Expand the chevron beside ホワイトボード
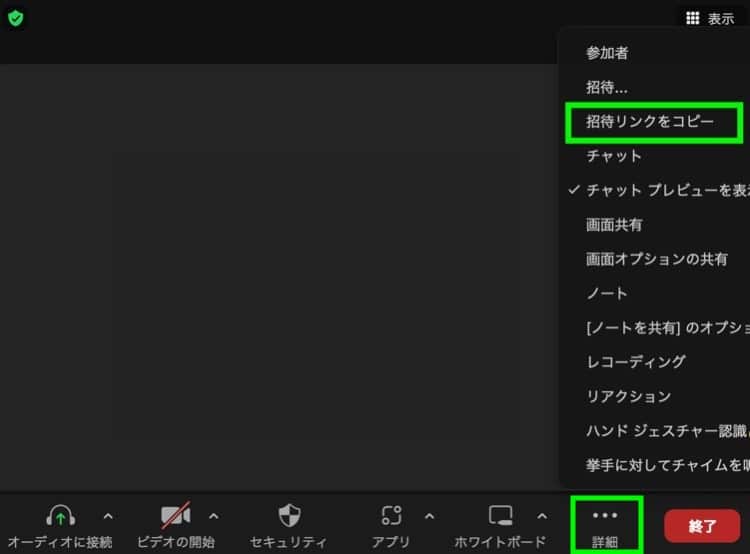Screen dimensions: 750x554 pyautogui.click(x=542, y=516)
